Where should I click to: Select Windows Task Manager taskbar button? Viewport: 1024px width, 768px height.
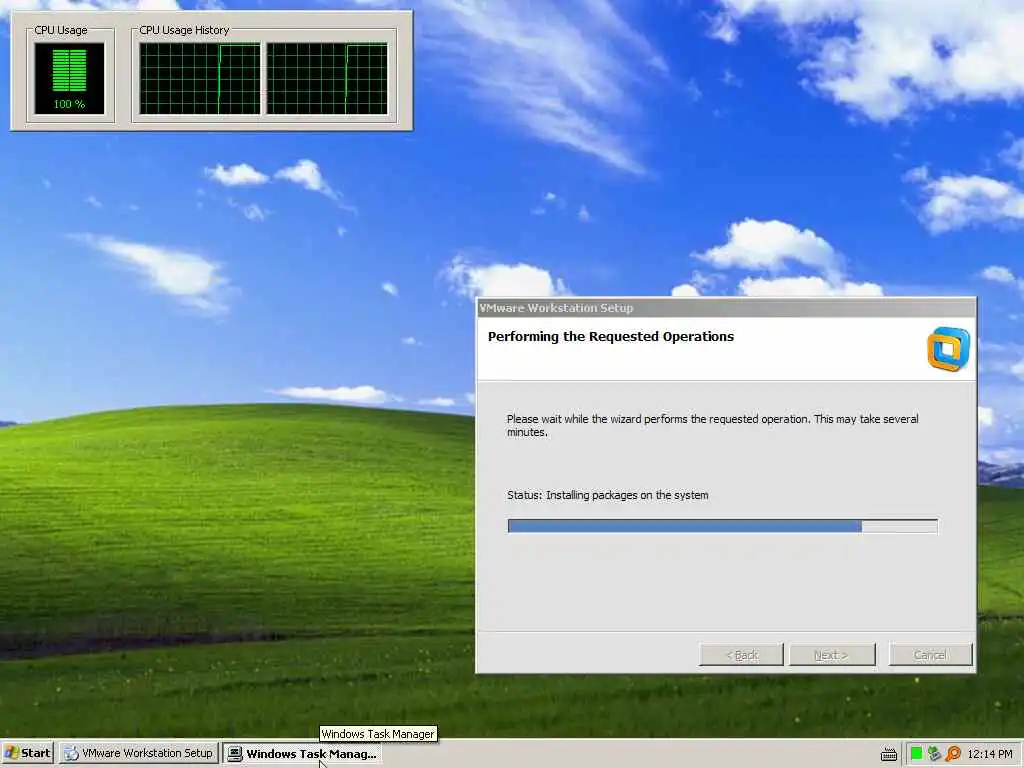pos(302,753)
